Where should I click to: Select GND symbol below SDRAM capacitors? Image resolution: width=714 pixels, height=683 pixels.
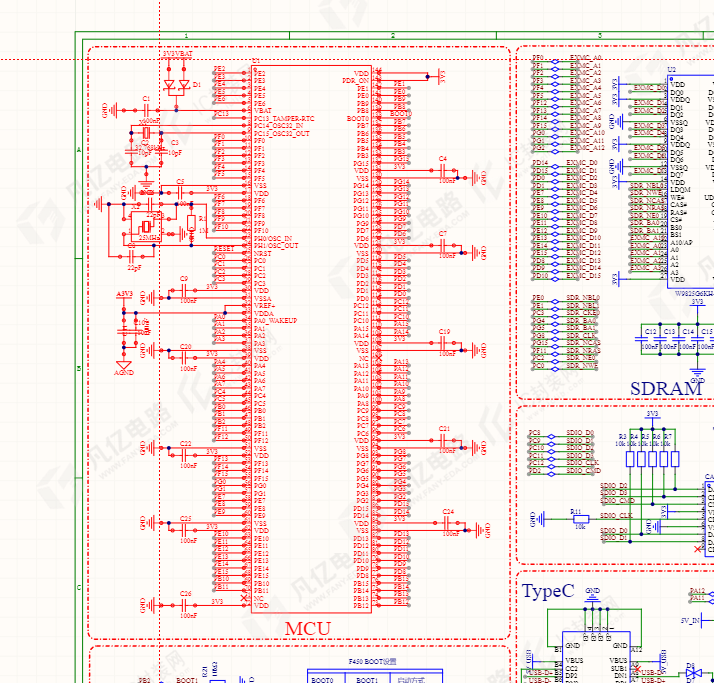(x=697, y=373)
